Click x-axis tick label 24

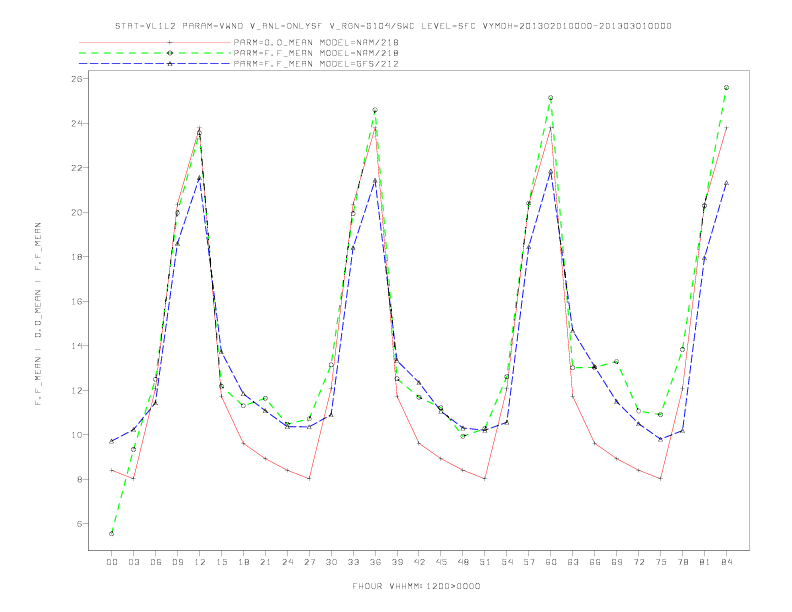click(x=287, y=562)
